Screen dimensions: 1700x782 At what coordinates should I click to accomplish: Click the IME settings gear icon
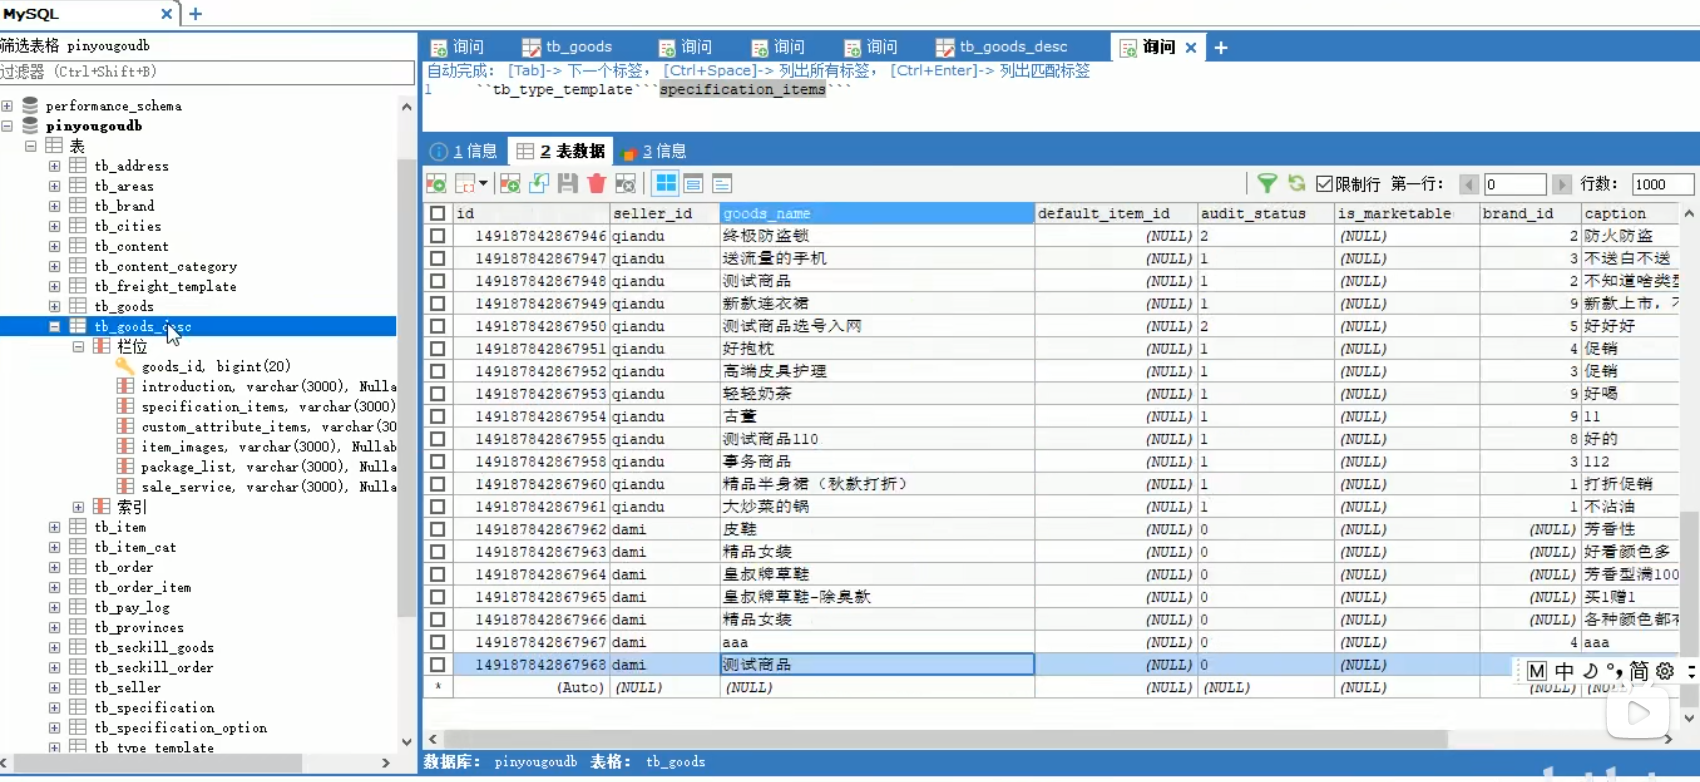pyautogui.click(x=1665, y=671)
